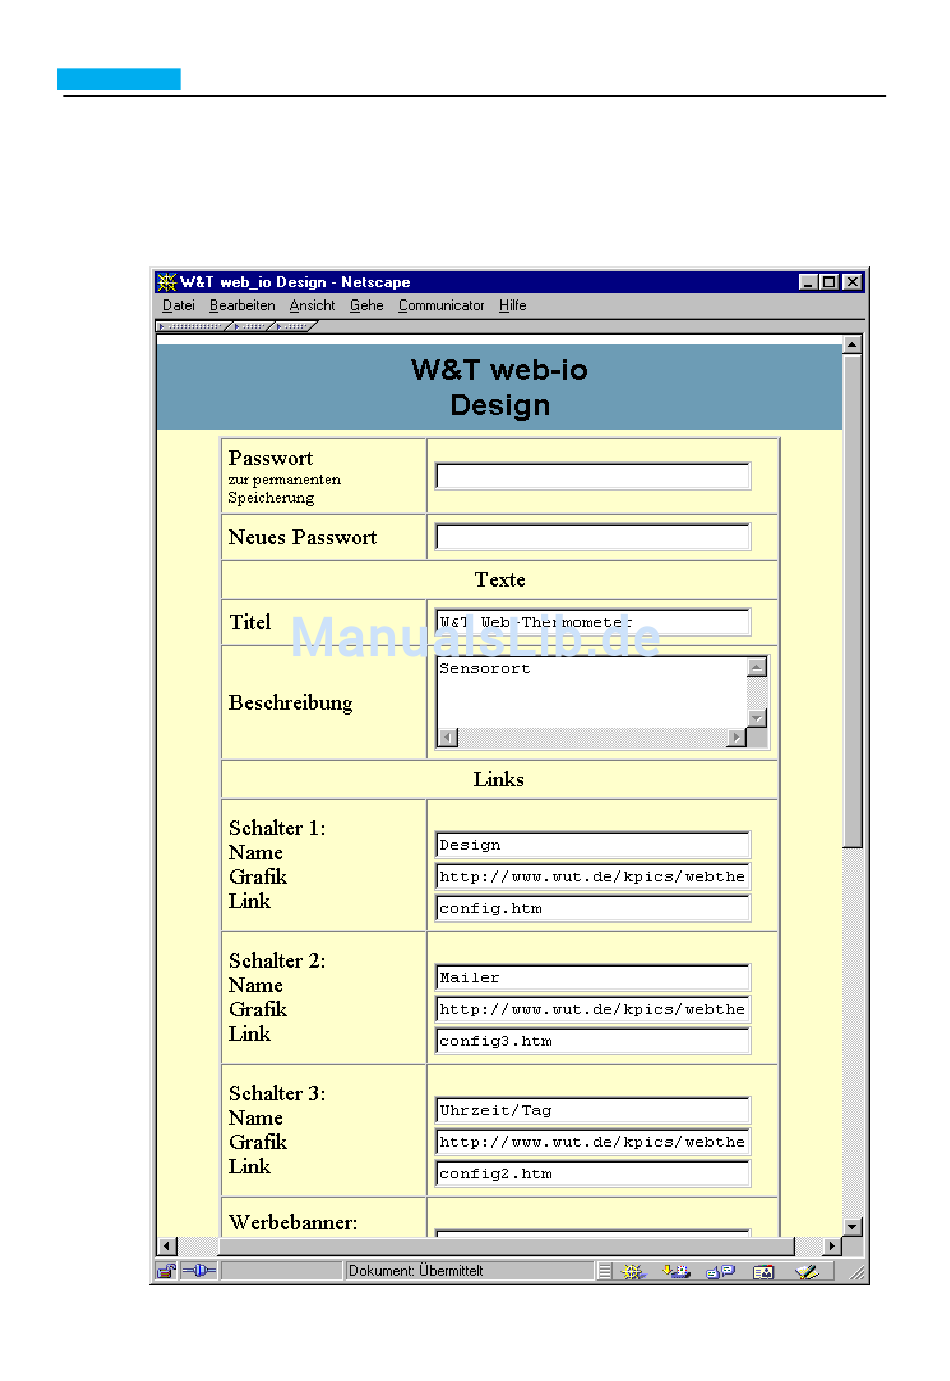Open Navigator from the component bar
The width and height of the screenshot is (950, 1381).
[x=632, y=1272]
